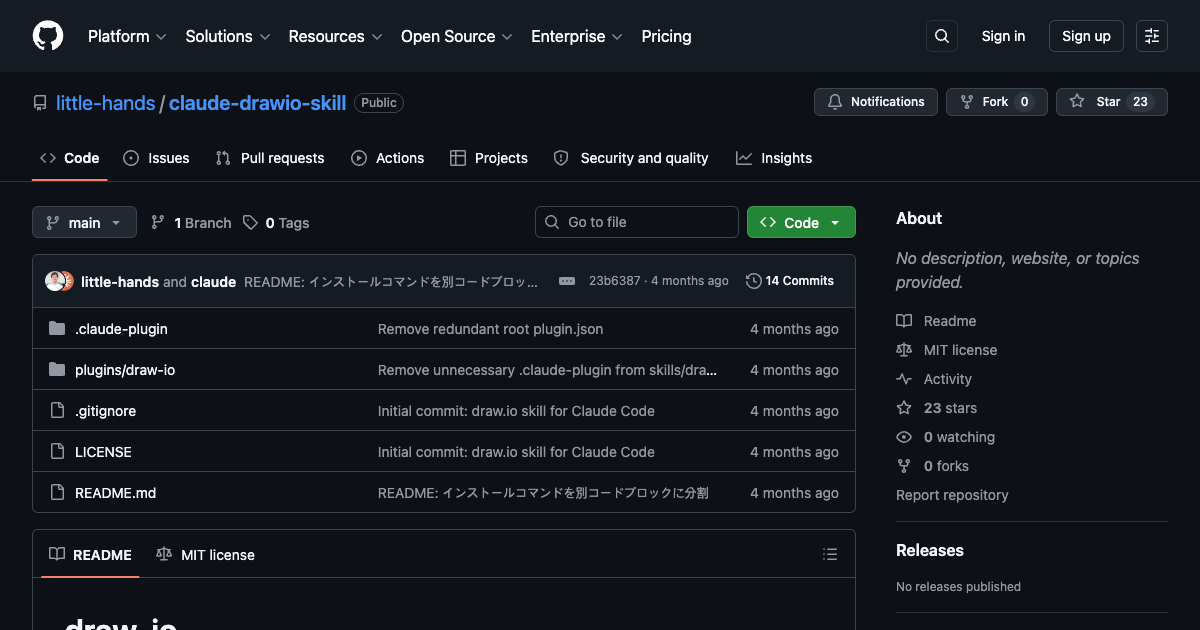This screenshot has width=1200, height=630.
Task: Open the plugins/draw-io folder name
Action: click(125, 370)
